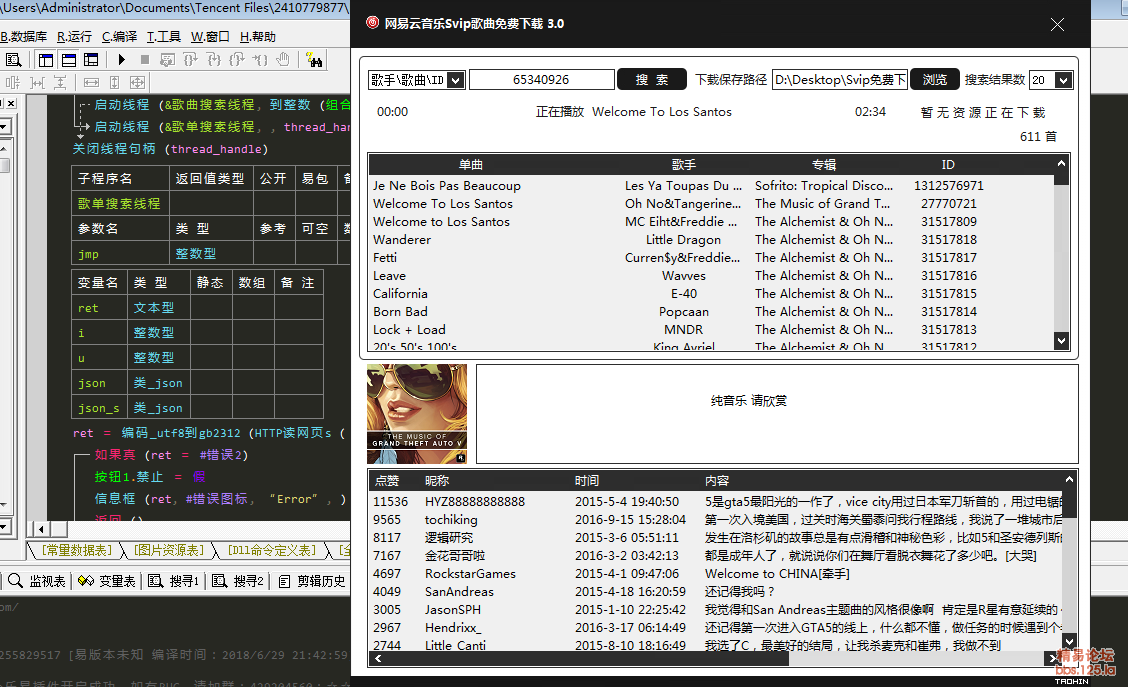Click the hand icon in the debug toolbar
1128x687 pixels.
point(283,60)
